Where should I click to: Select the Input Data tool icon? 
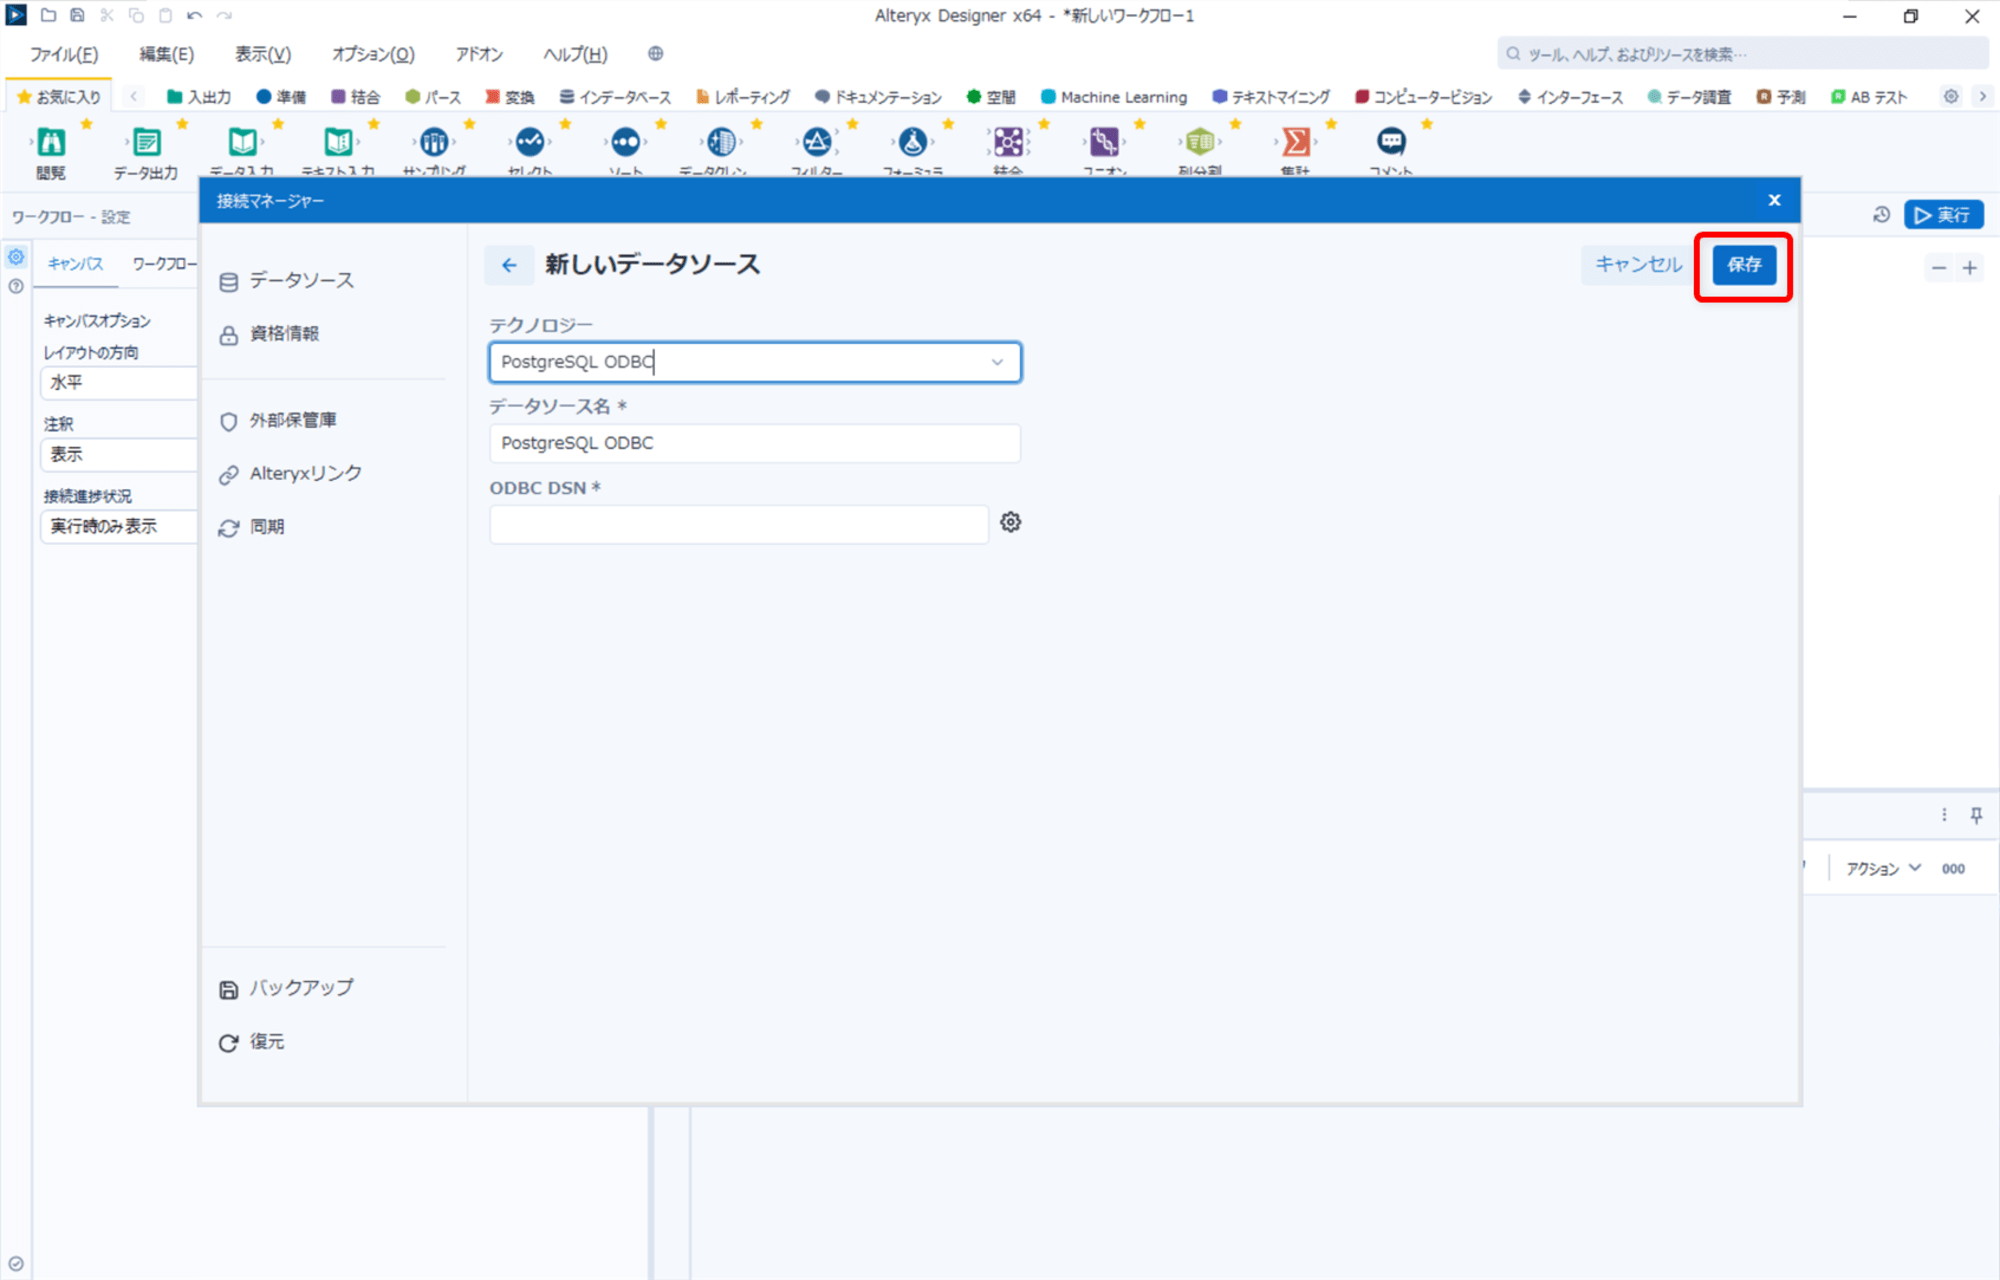coord(242,142)
